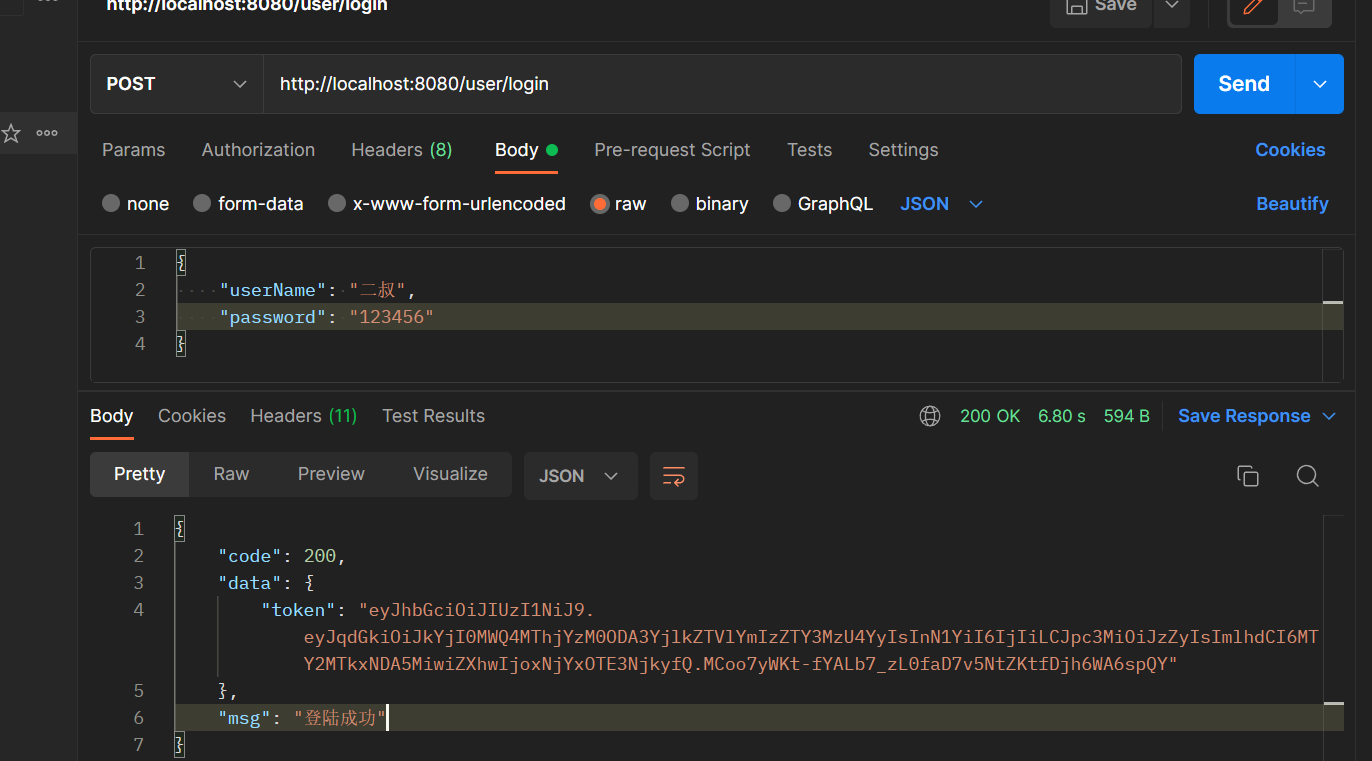Select the GraphQL body radio button

tap(823, 204)
